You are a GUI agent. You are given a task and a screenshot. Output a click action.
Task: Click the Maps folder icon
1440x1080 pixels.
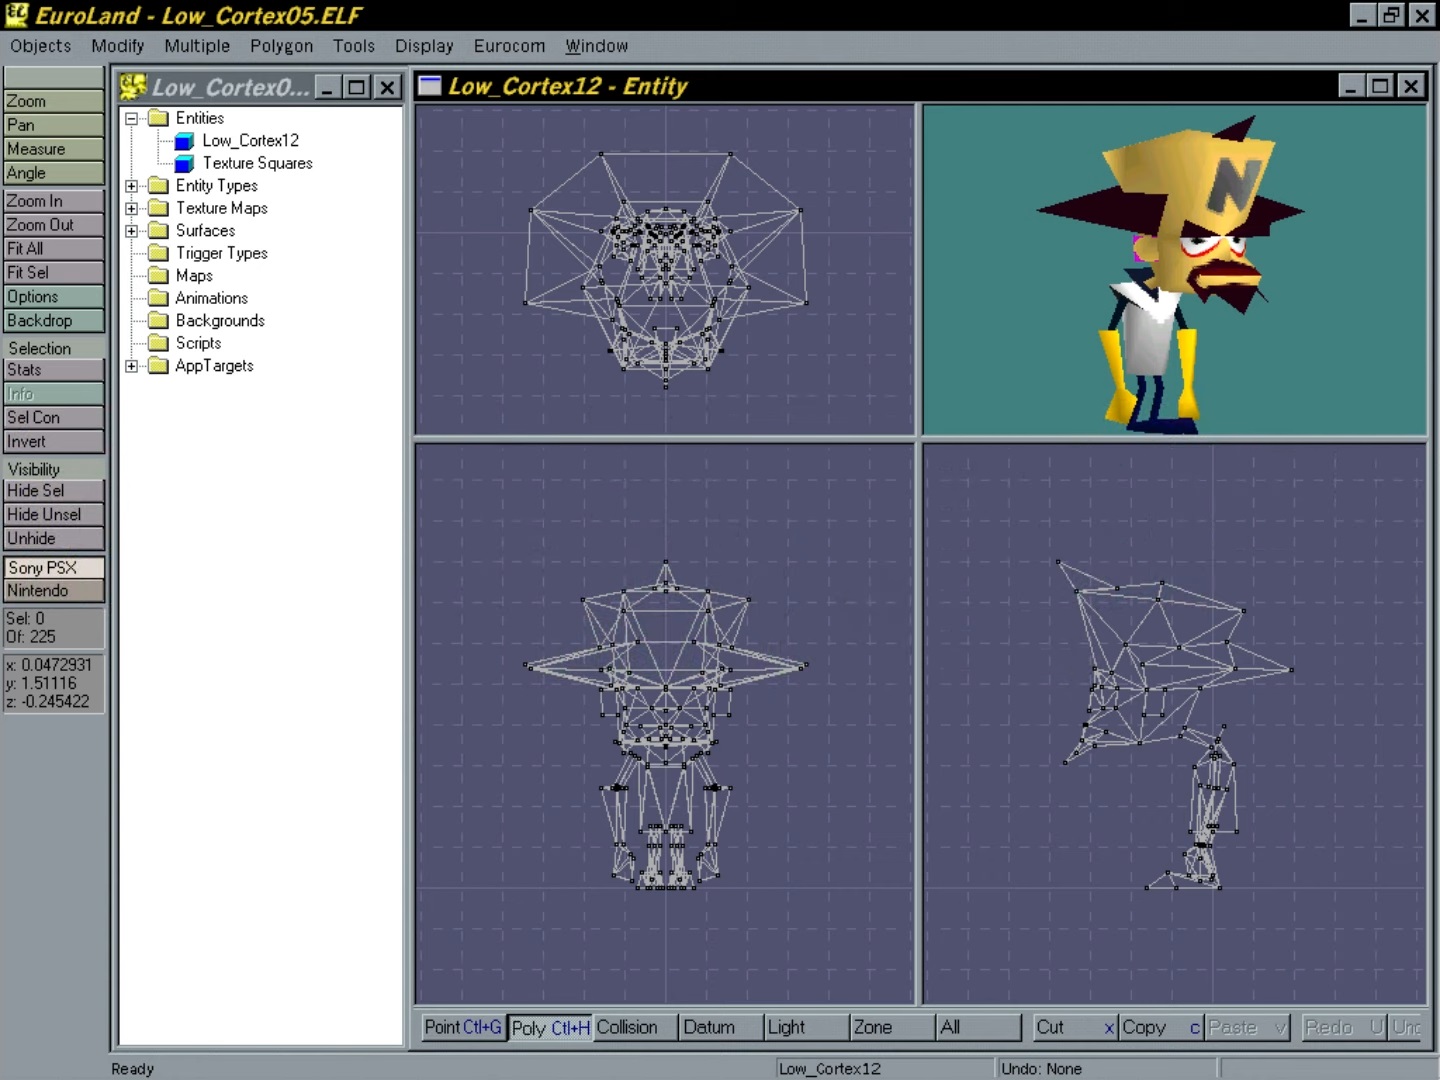158,276
